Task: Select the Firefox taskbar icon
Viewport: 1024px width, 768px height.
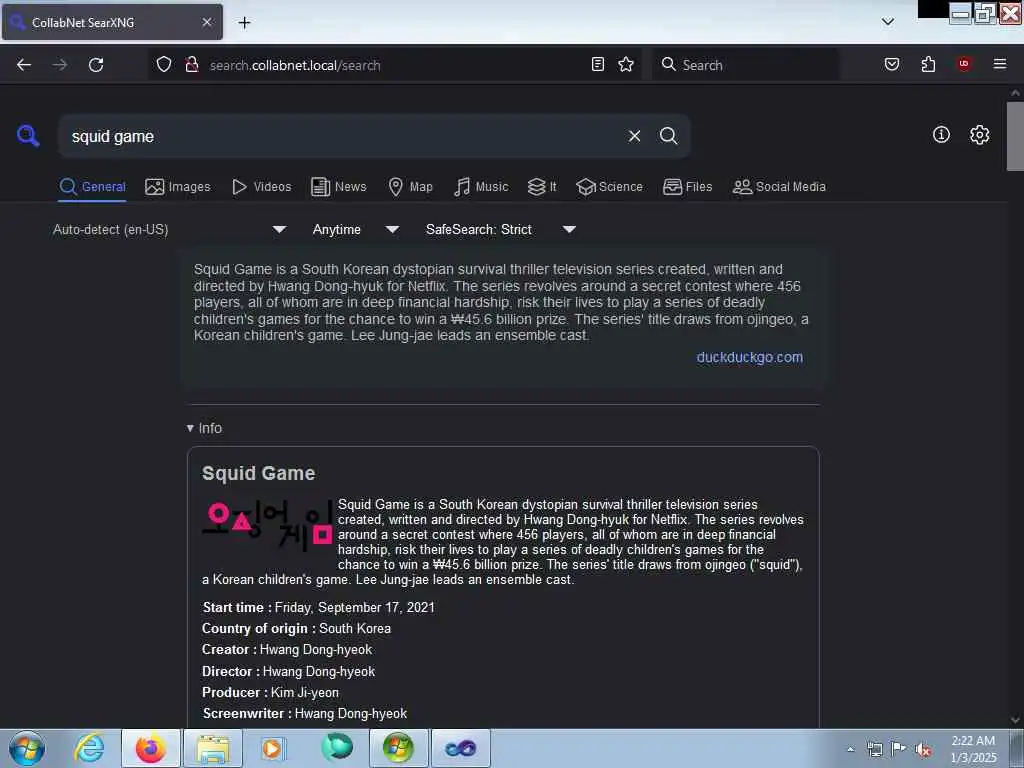Action: point(150,748)
